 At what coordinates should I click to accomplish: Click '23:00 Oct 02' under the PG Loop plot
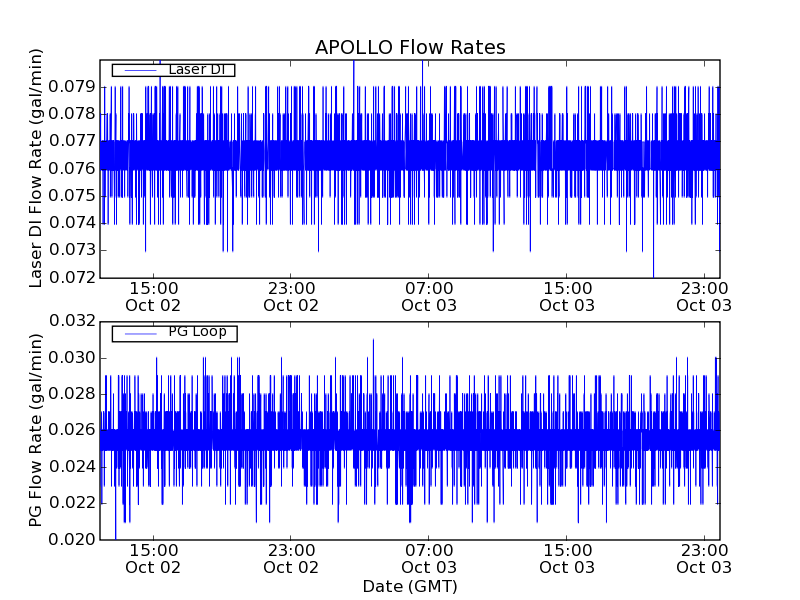[291, 559]
